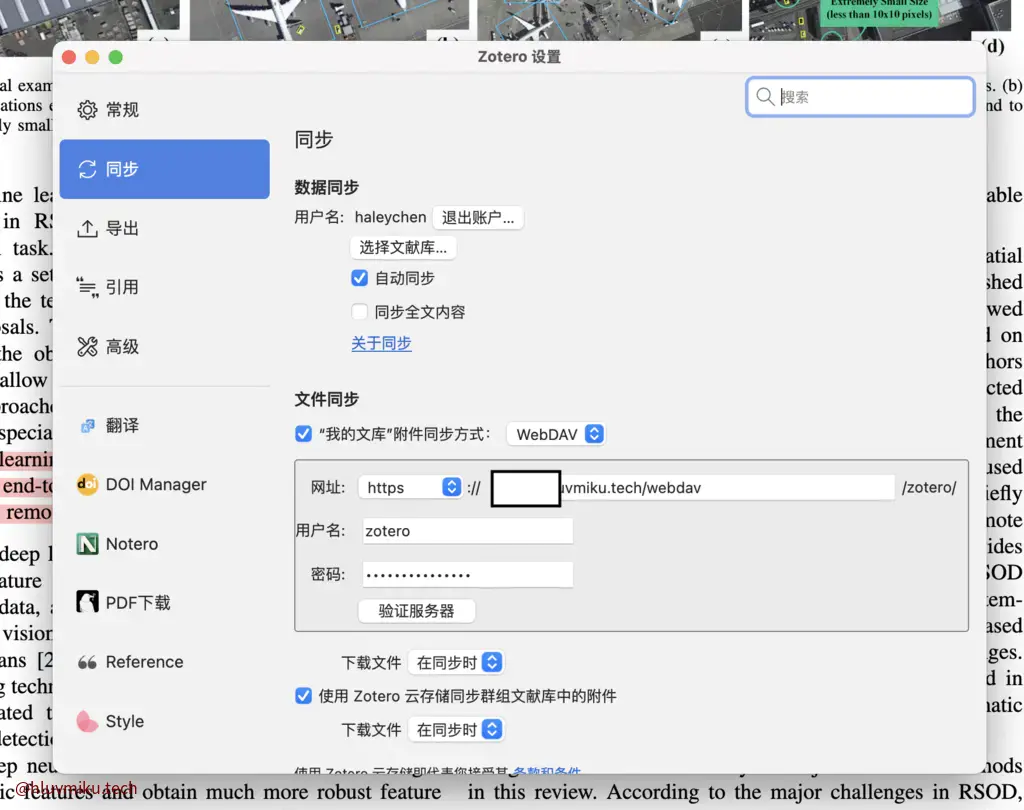Click the 数据同步 section heading
1024x810 pixels.
(x=327, y=187)
